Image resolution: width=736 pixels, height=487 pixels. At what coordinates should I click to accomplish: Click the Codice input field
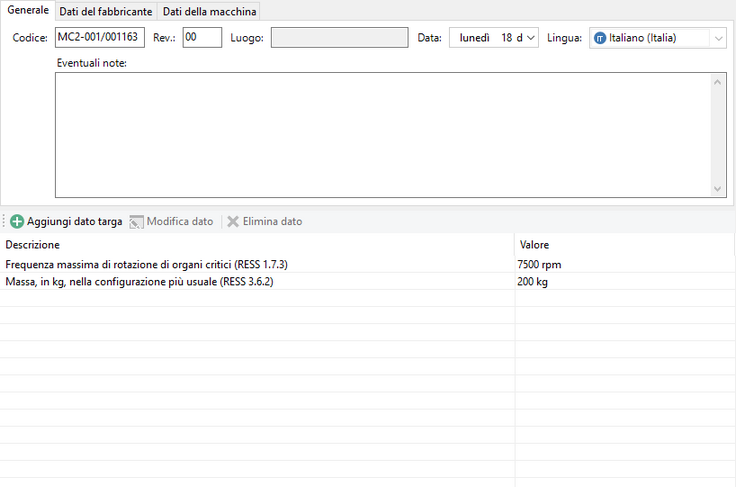pos(99,38)
